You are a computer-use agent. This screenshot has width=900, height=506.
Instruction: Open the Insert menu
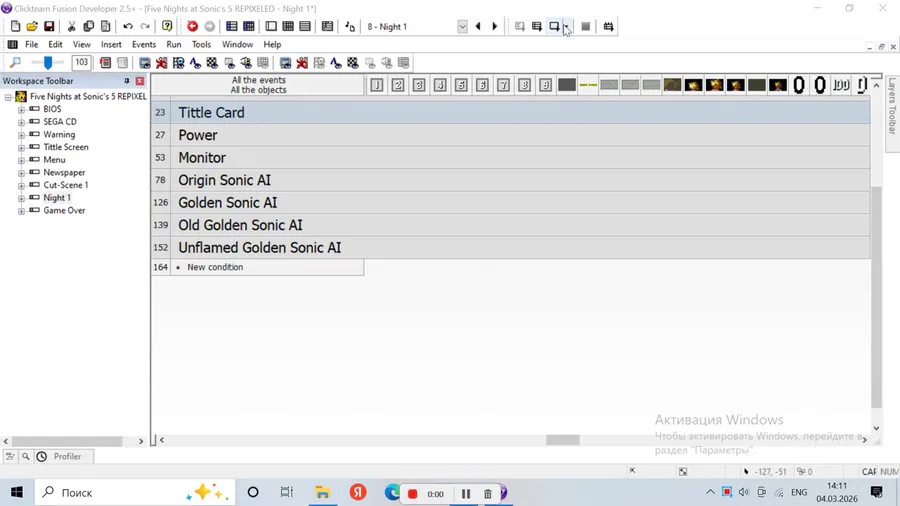111,44
